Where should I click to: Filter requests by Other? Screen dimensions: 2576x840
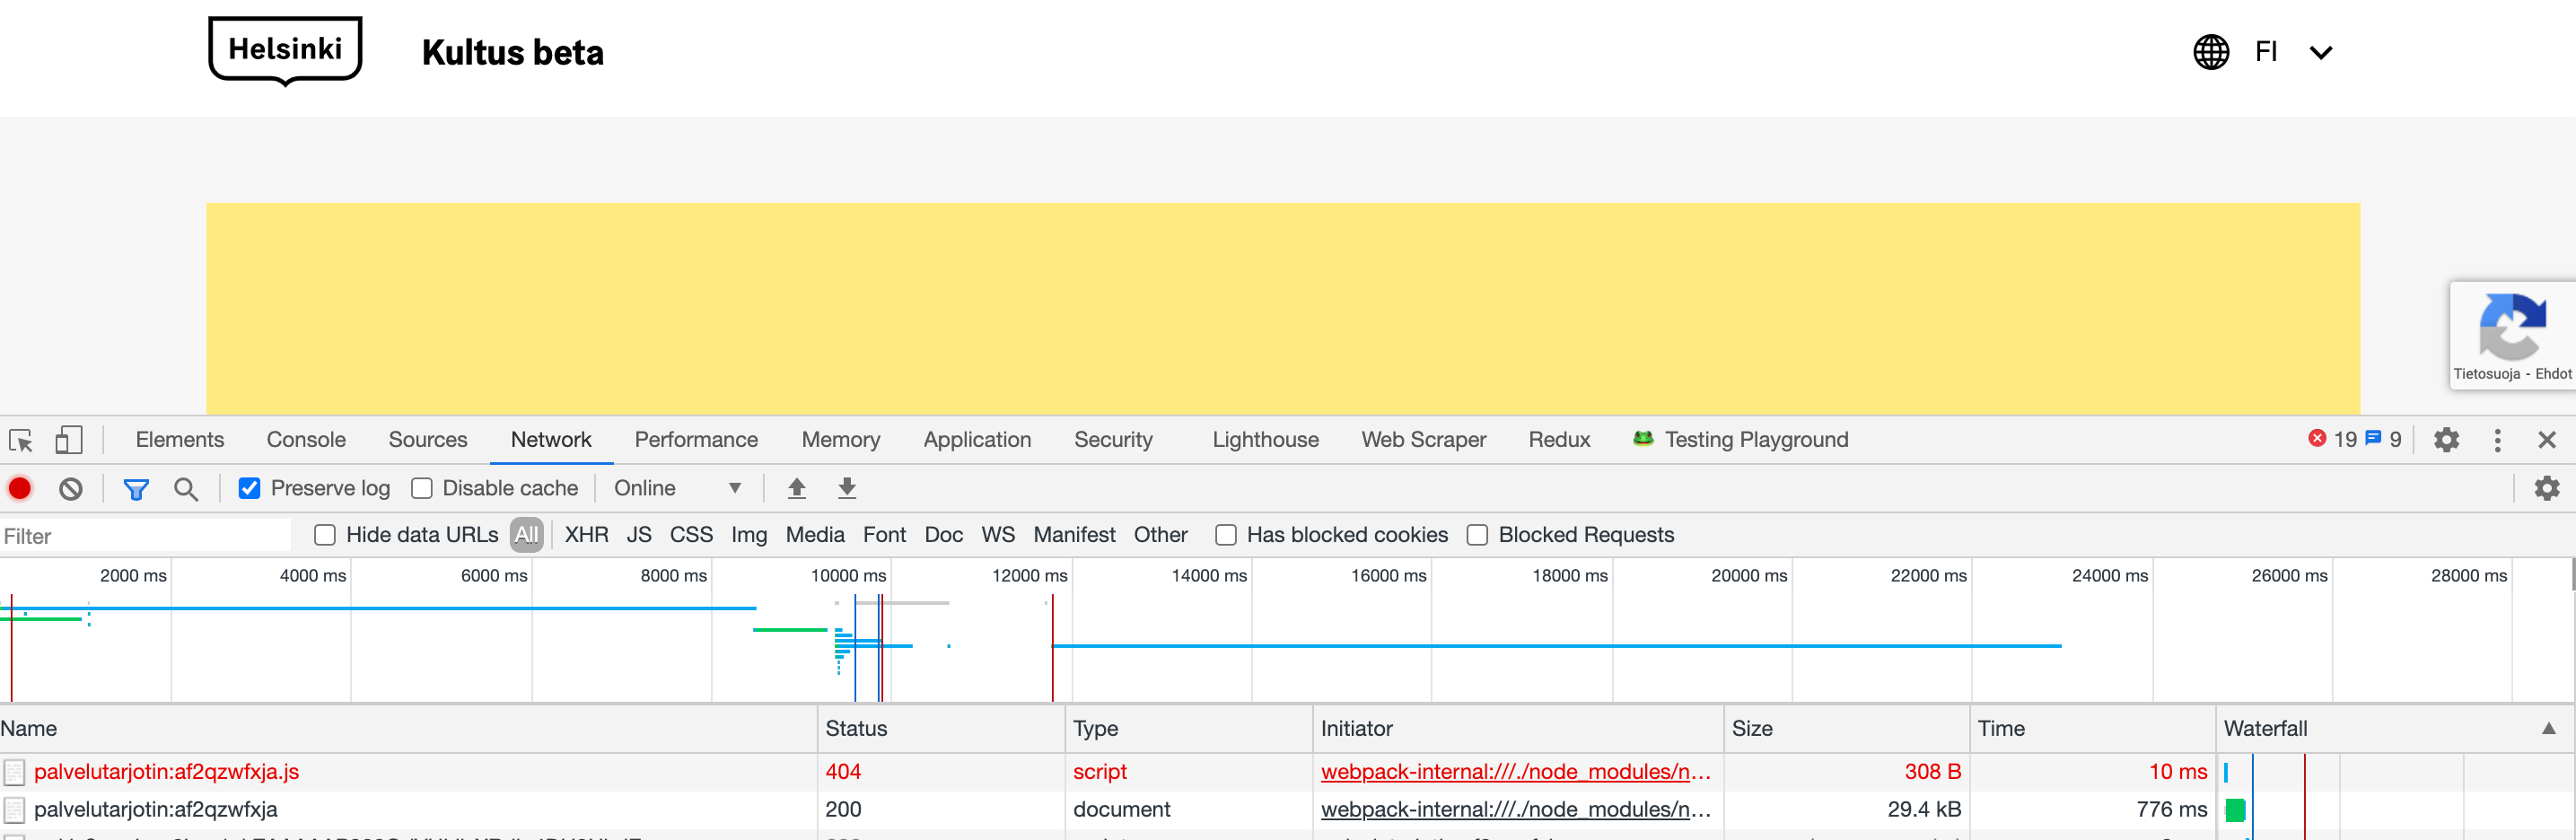coord(1160,535)
